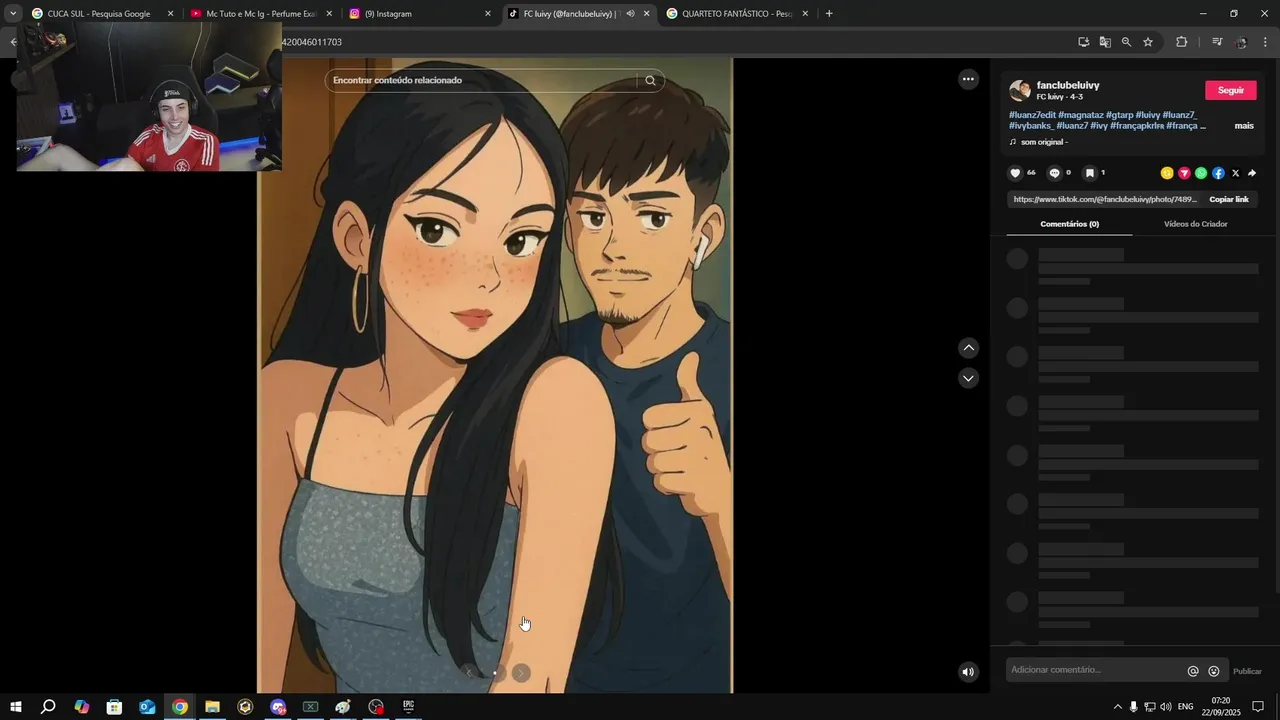
Task: Open more share options arrow
Action: (1252, 173)
